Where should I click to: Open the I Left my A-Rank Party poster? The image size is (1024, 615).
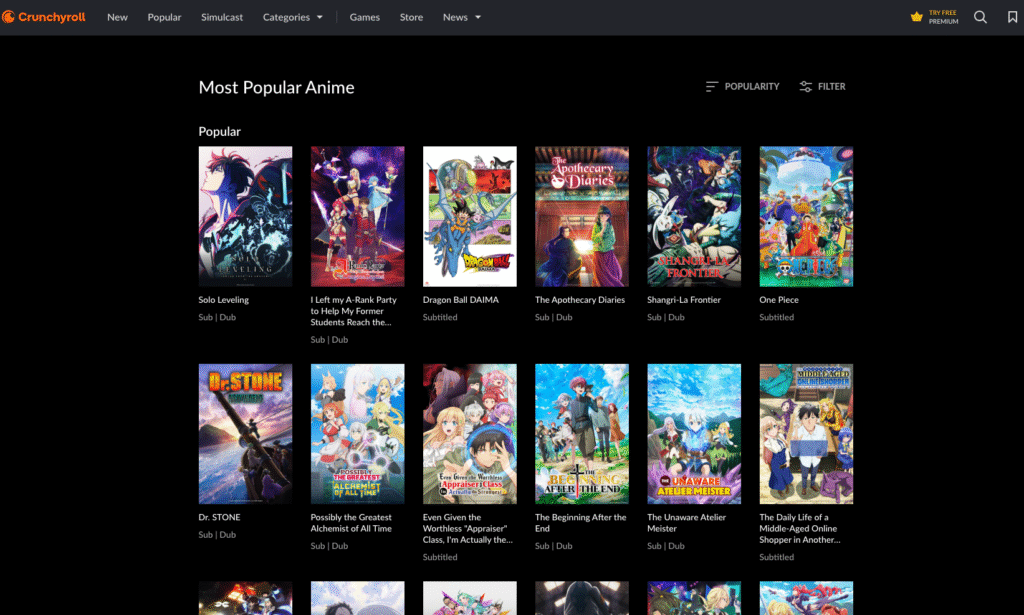click(358, 216)
